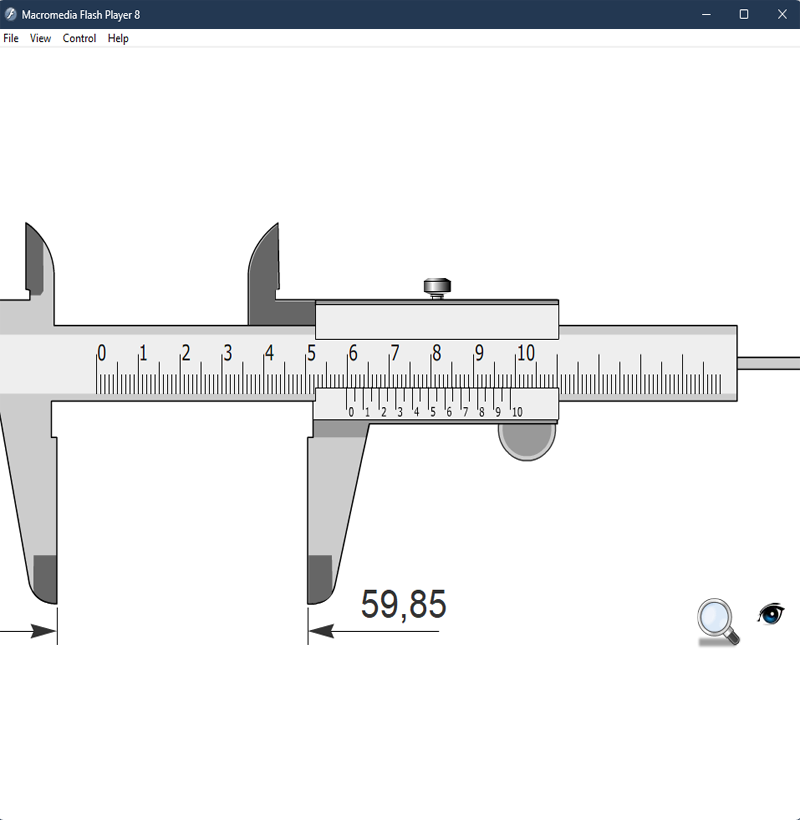Viewport: 800px width, 820px height.
Task: Open the File menu
Action: point(11,38)
